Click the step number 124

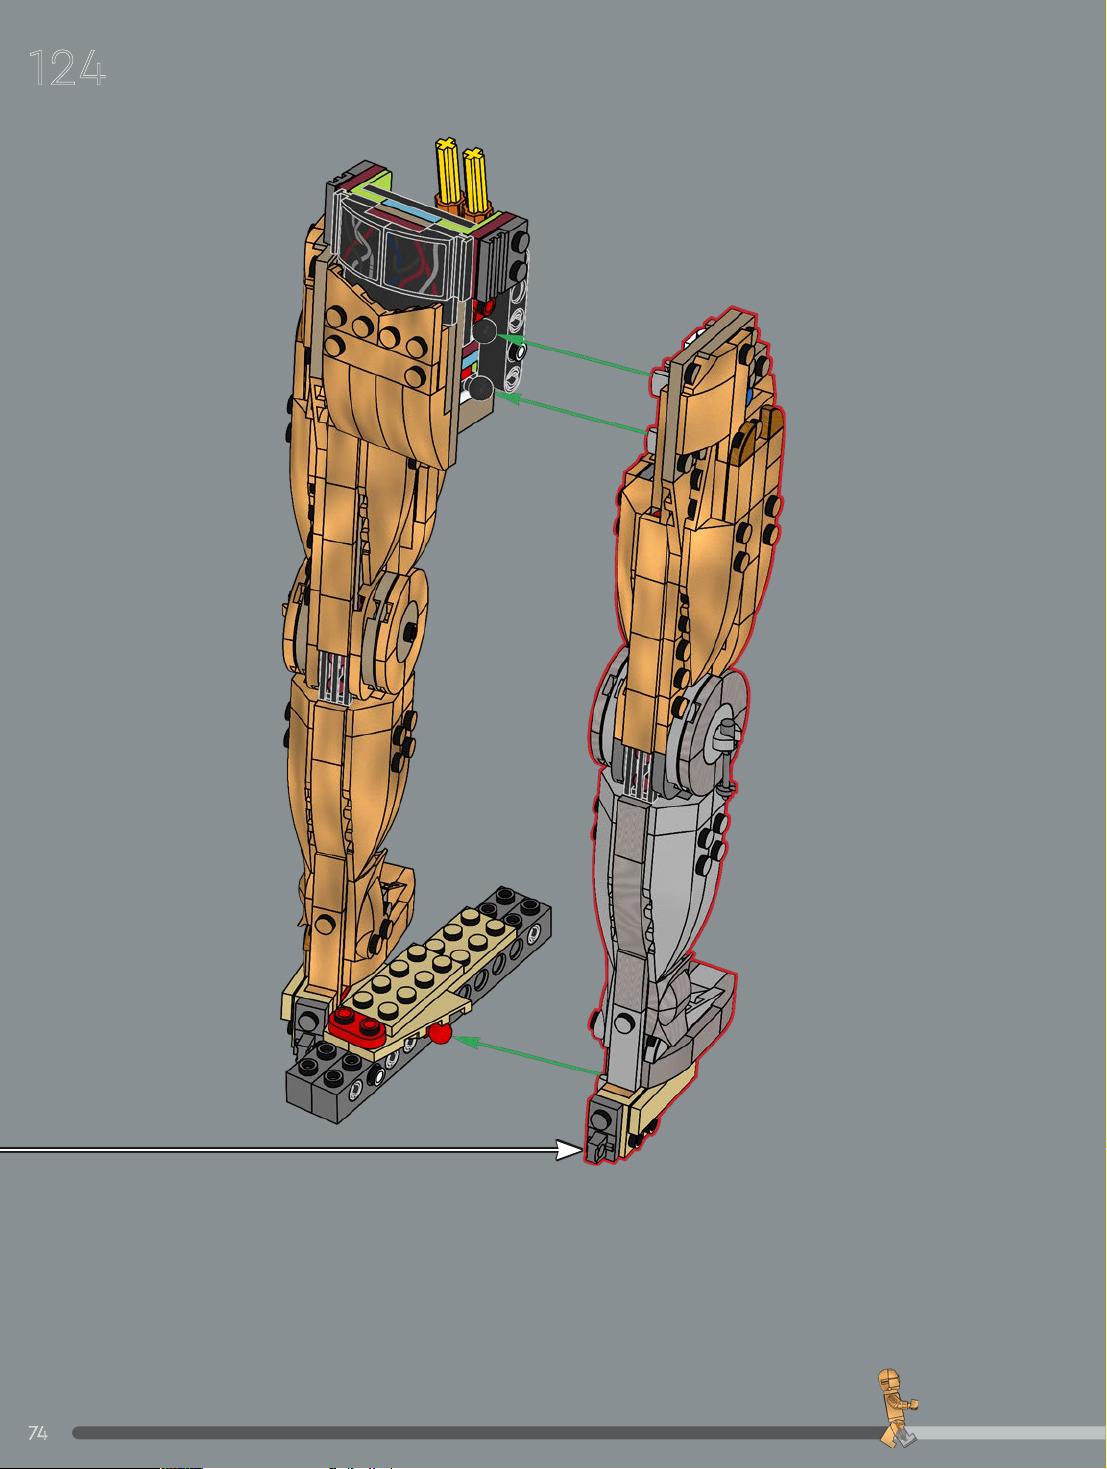pos(67,69)
